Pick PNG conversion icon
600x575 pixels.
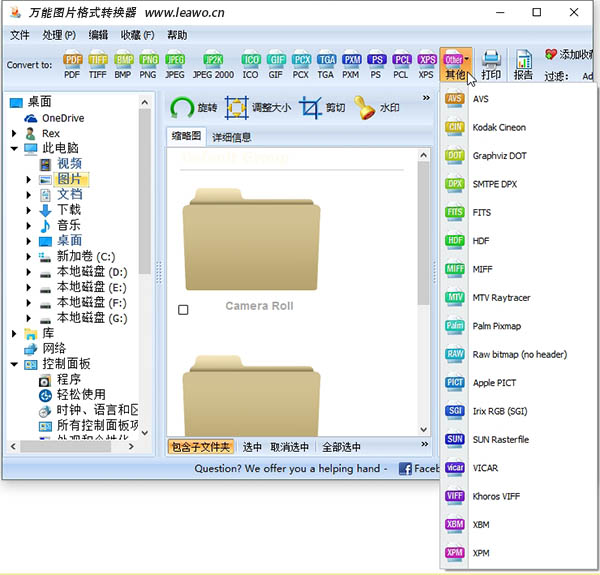148,64
